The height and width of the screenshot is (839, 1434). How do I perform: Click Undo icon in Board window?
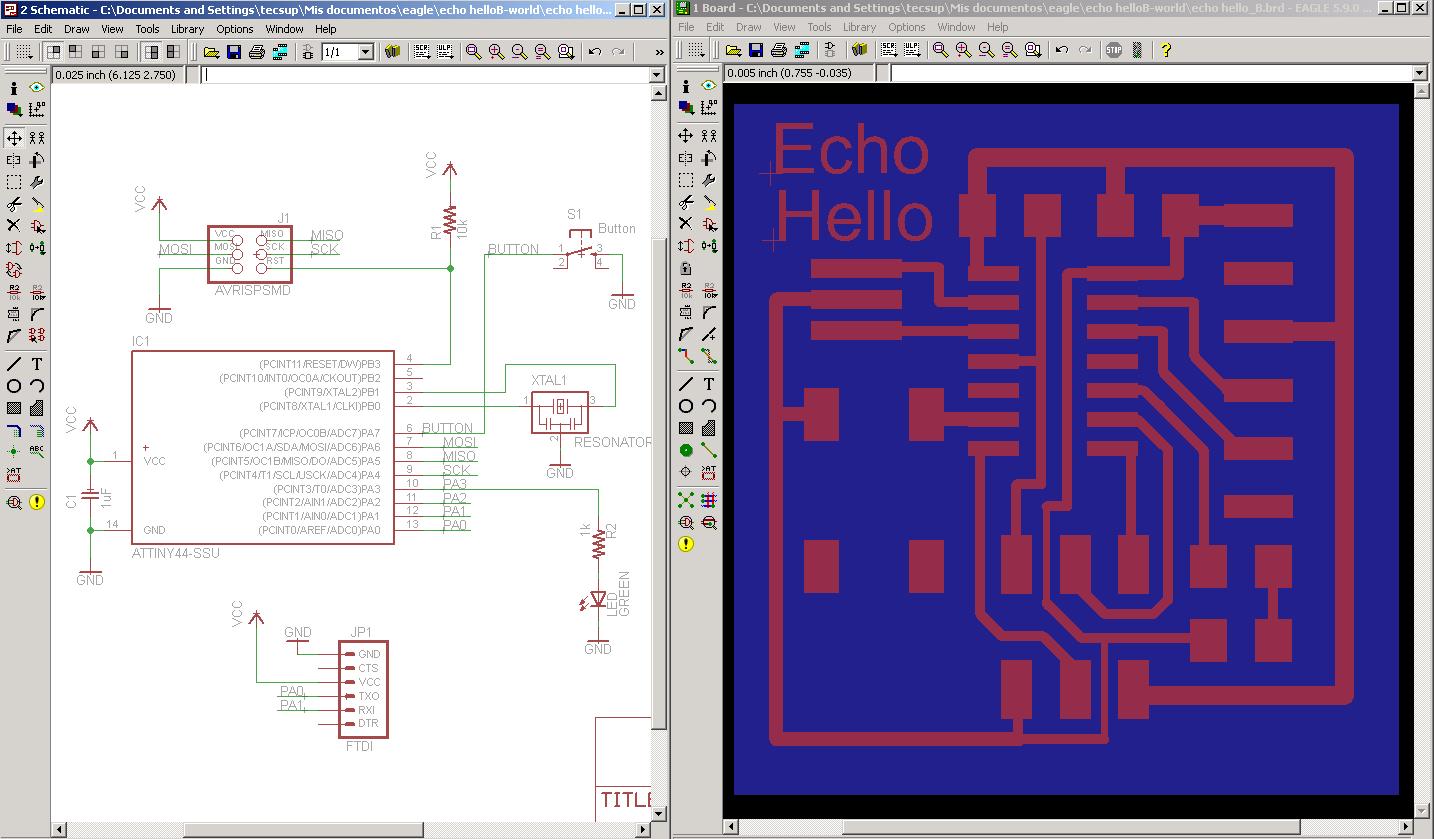[x=1062, y=50]
